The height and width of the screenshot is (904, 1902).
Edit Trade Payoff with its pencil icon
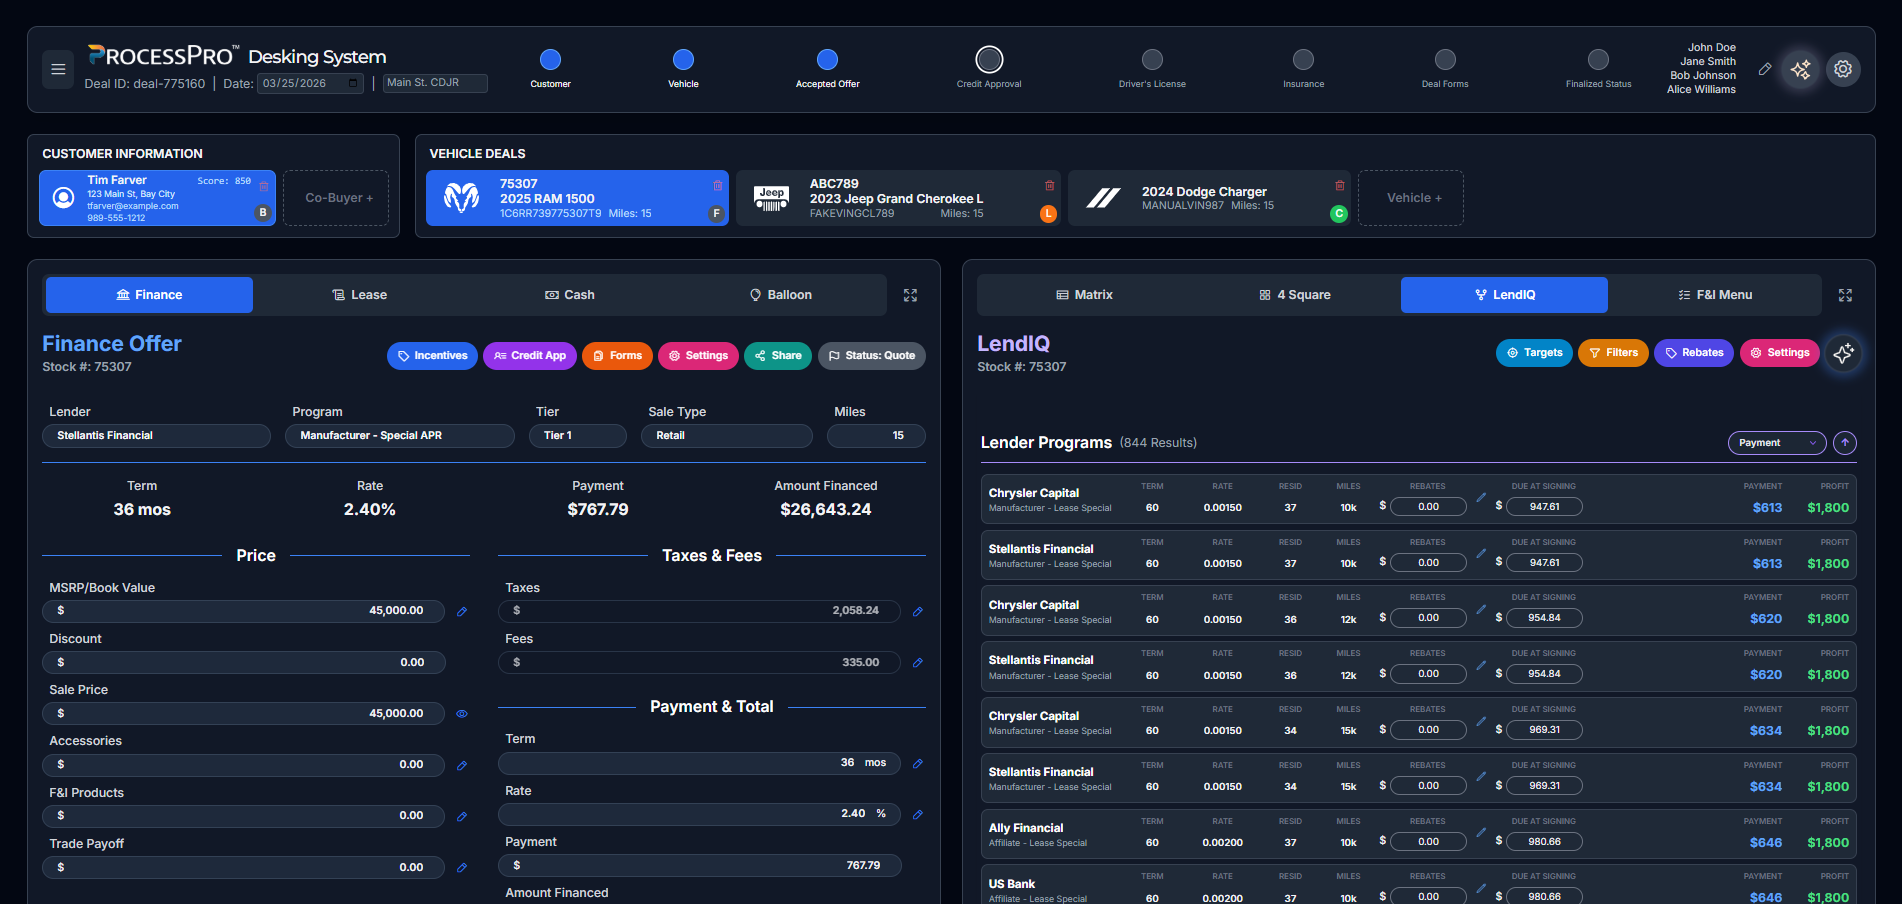point(462,868)
